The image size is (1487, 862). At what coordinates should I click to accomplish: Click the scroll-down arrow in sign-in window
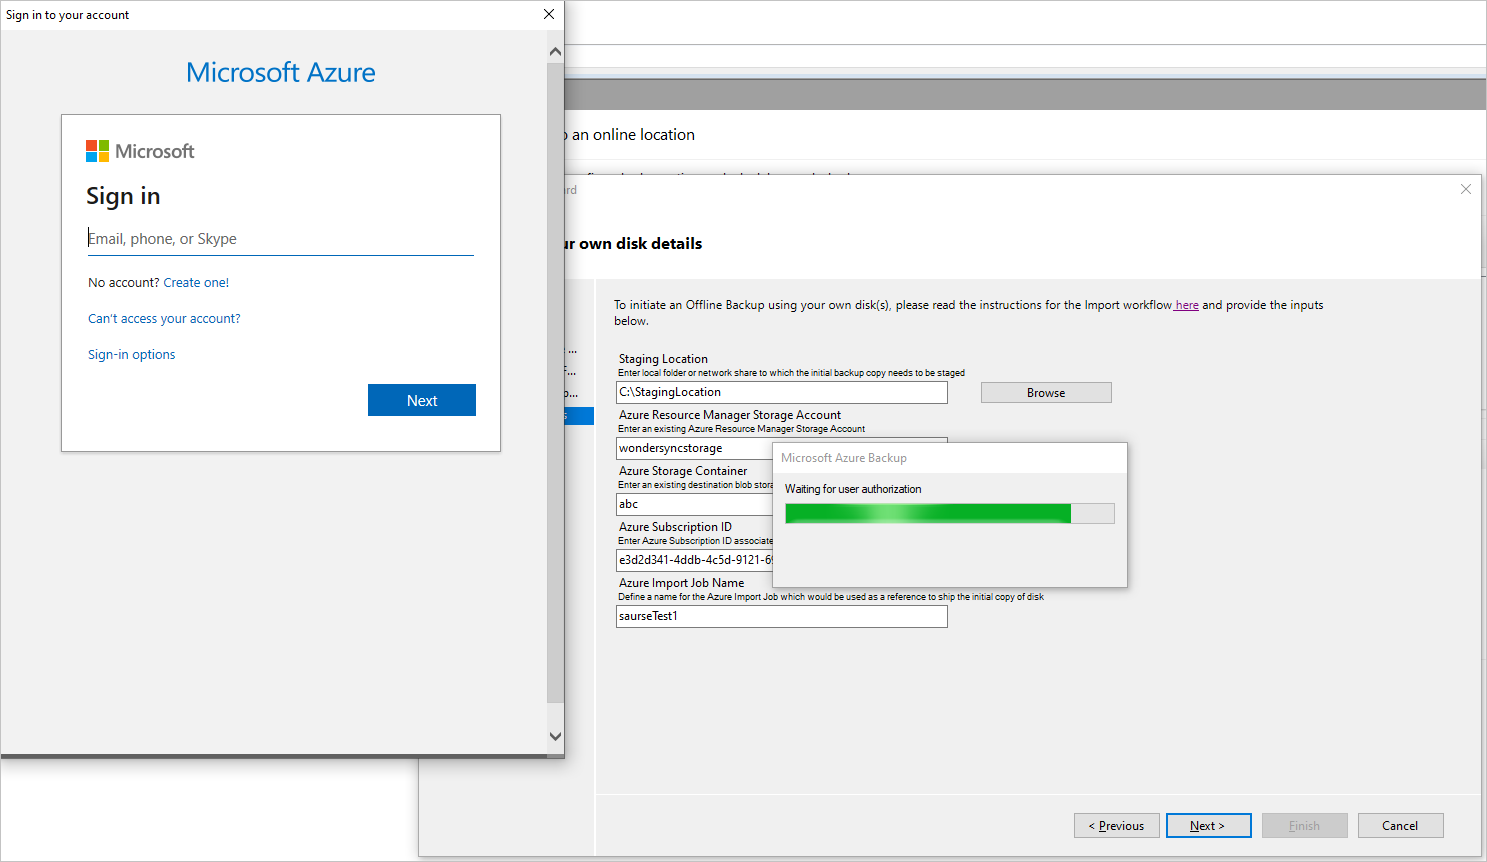click(554, 735)
